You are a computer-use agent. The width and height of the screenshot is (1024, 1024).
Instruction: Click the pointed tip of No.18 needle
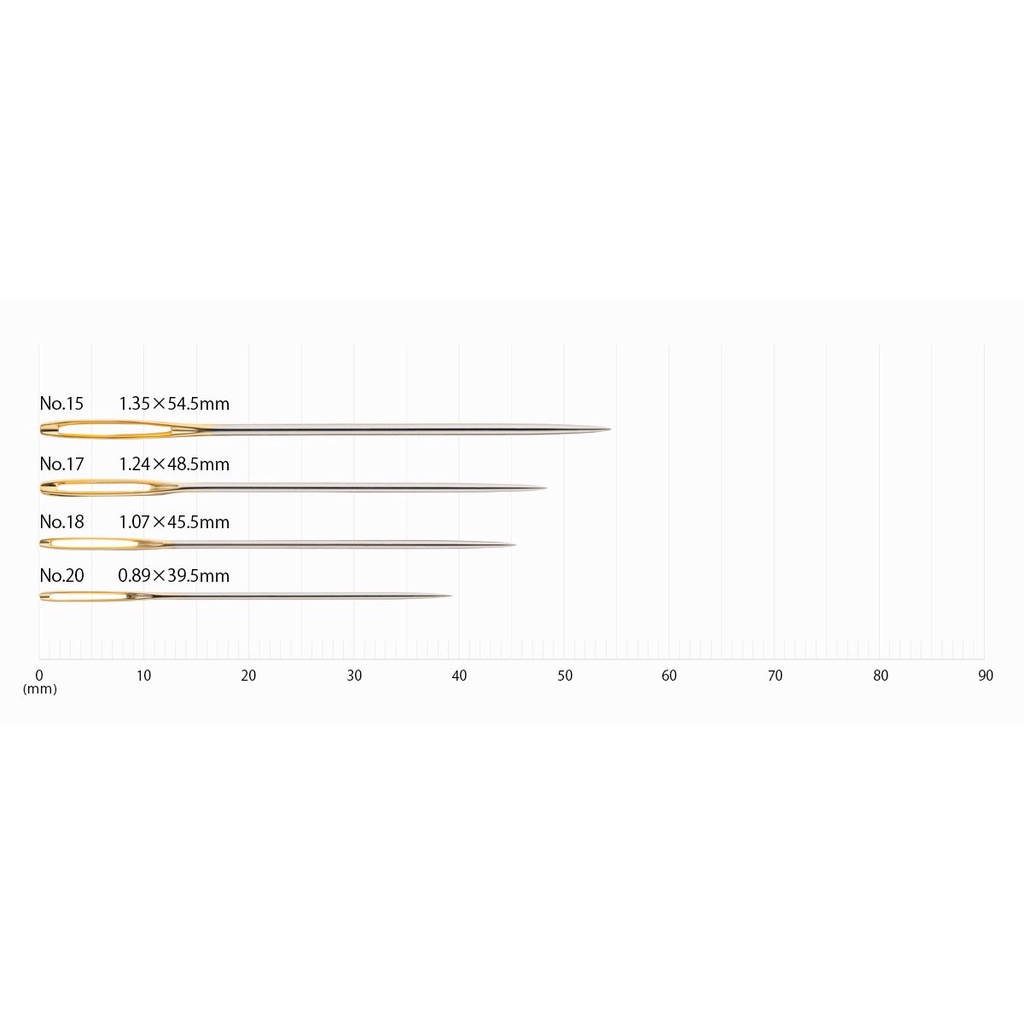click(504, 544)
